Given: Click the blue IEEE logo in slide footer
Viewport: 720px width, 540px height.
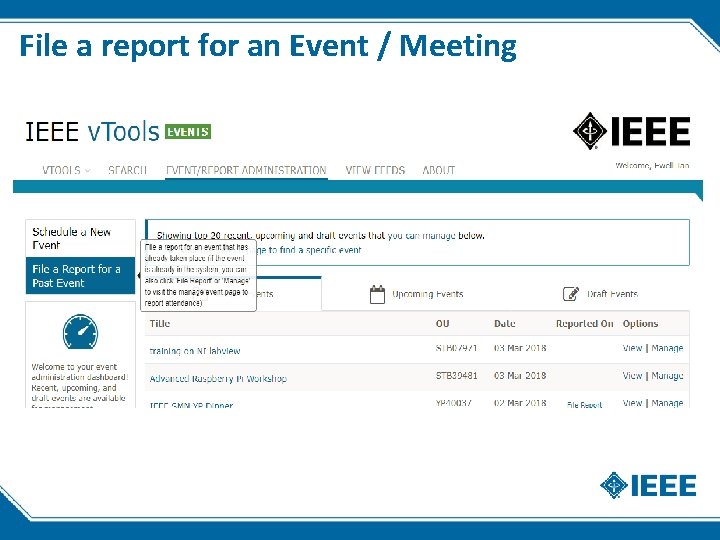Looking at the screenshot, I should (x=648, y=485).
